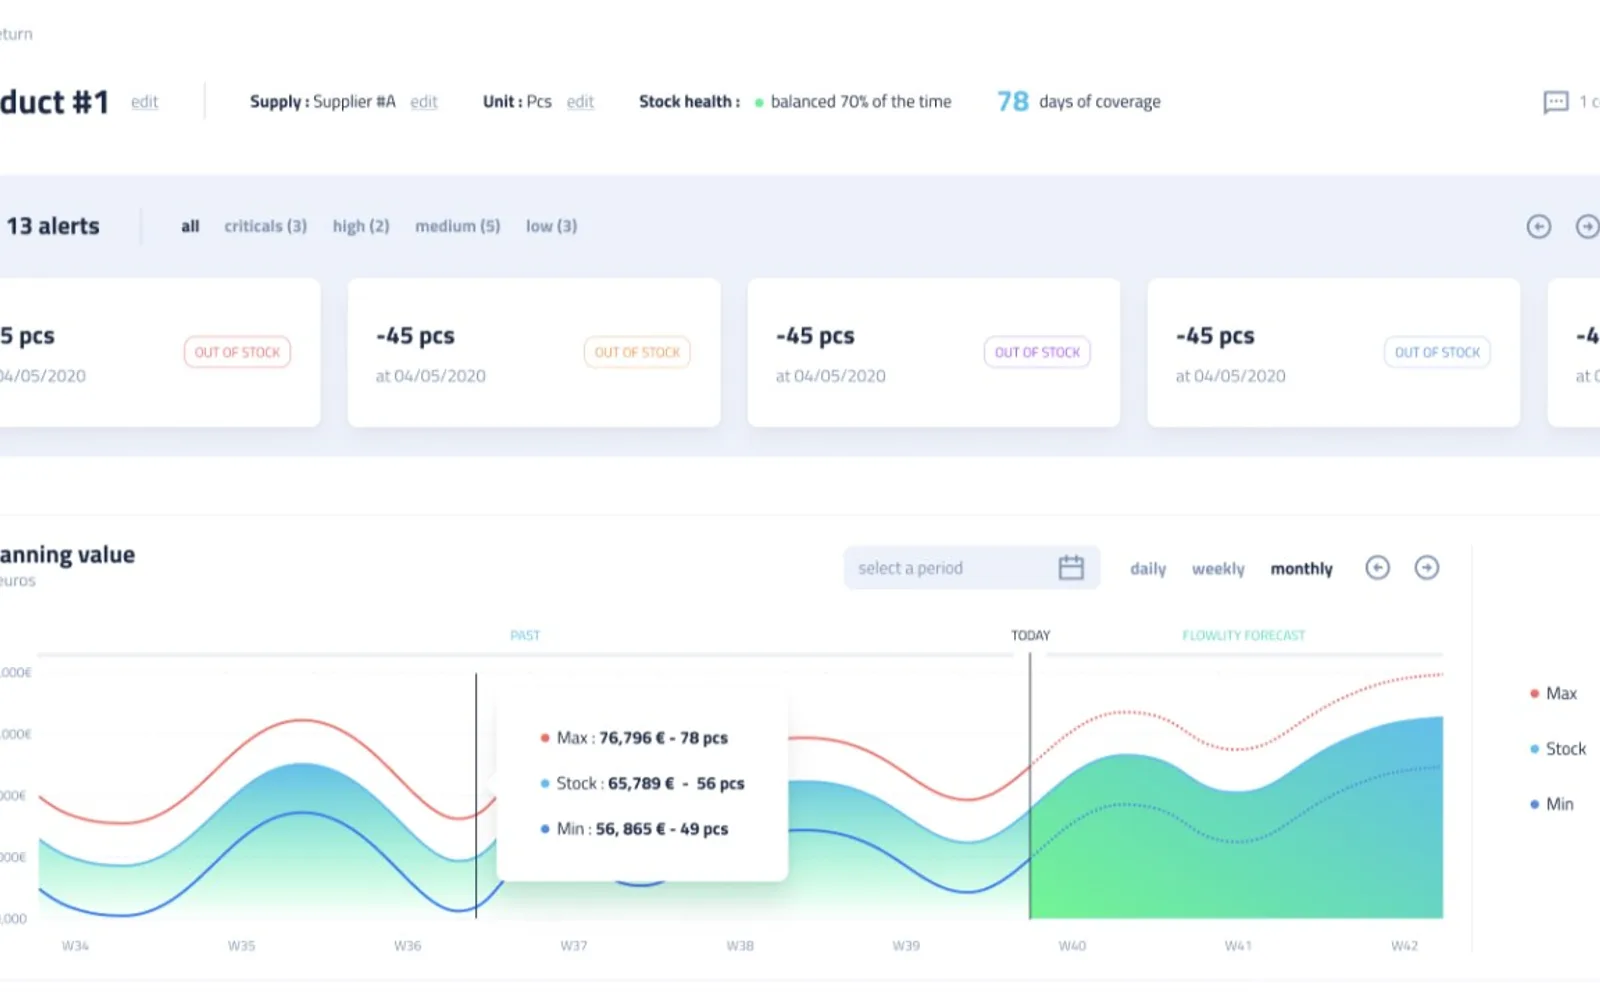Click the 'select a period' field
The height and width of the screenshot is (1000, 1600).
972,568
